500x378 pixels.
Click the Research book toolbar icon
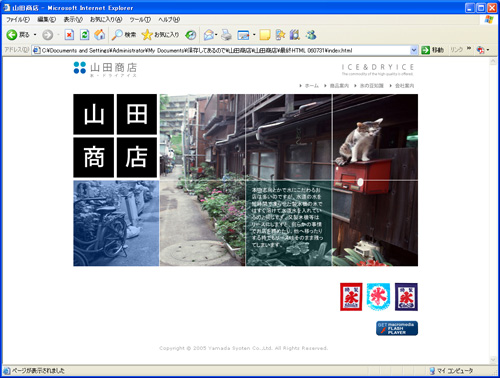tap(295, 35)
